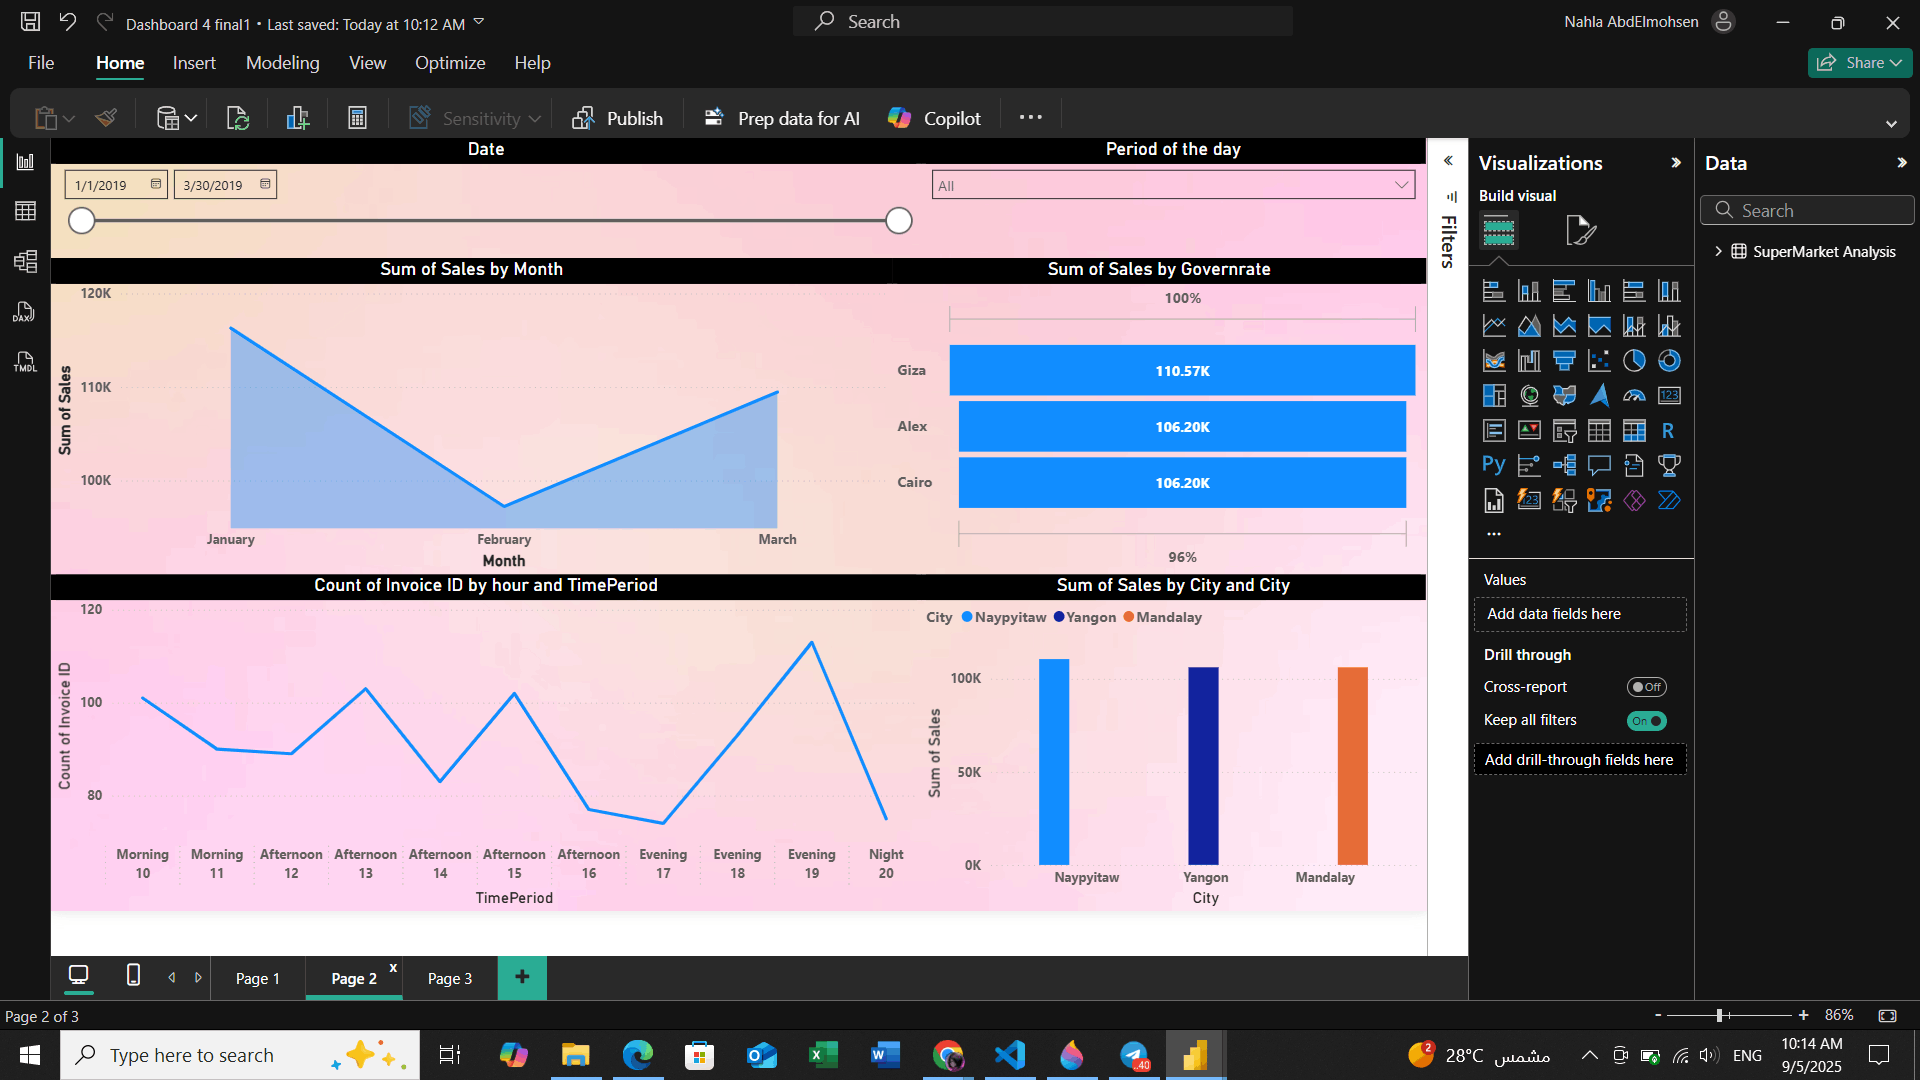1920x1080 pixels.
Task: Open the Period of the day dropdown
Action: pos(1402,185)
